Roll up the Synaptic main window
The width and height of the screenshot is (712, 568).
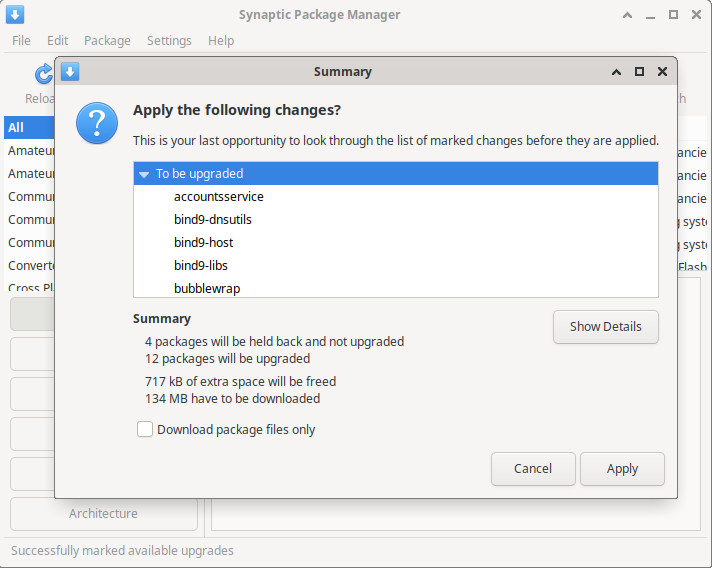628,15
